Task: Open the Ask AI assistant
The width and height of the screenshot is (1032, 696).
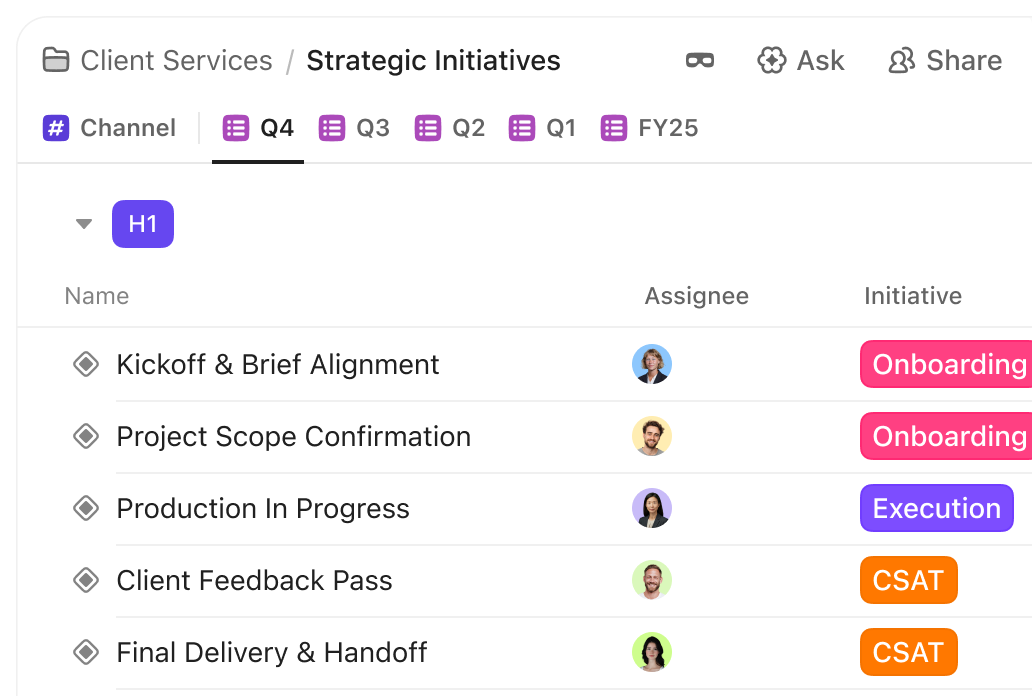Action: (x=800, y=61)
